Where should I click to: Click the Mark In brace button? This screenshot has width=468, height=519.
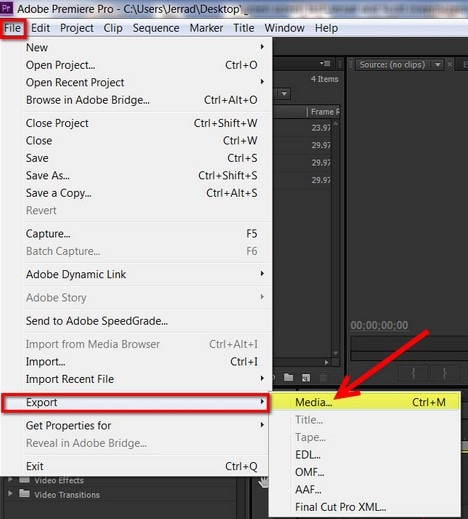click(x=413, y=373)
